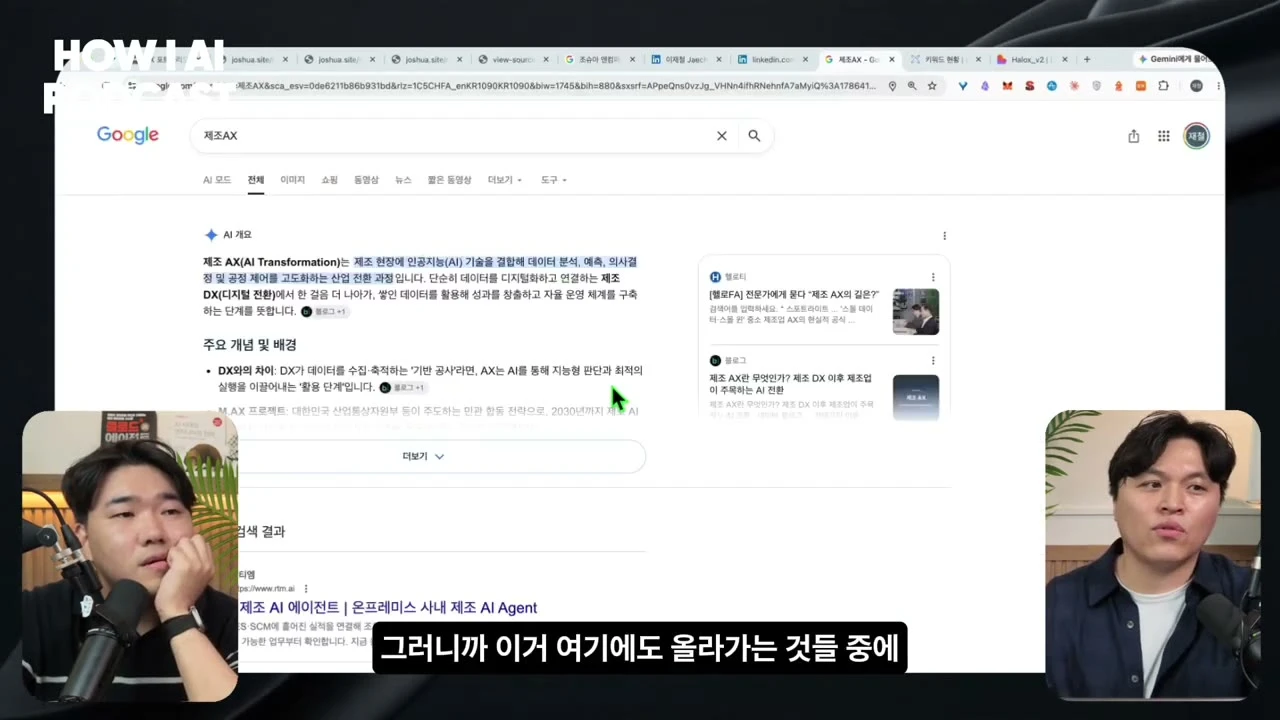
Task: Click the blue circle extension icon
Action: click(1052, 86)
